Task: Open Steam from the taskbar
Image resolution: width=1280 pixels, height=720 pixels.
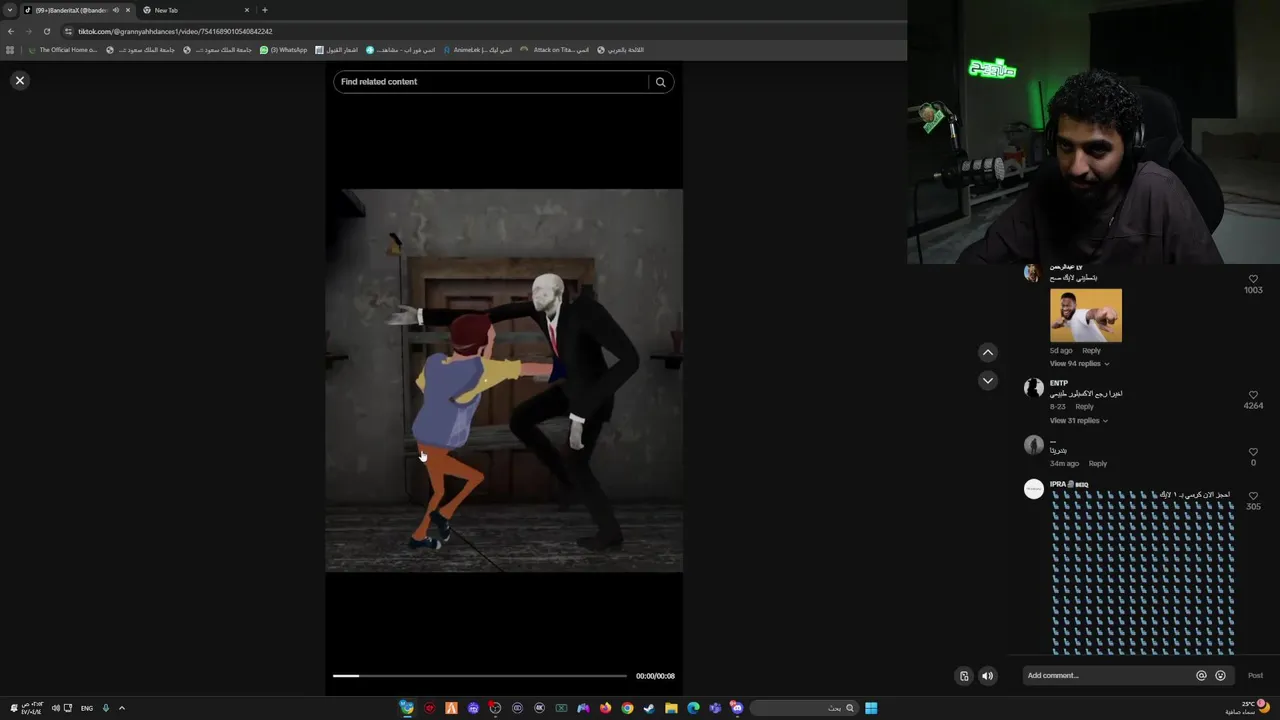Action: click(649, 708)
